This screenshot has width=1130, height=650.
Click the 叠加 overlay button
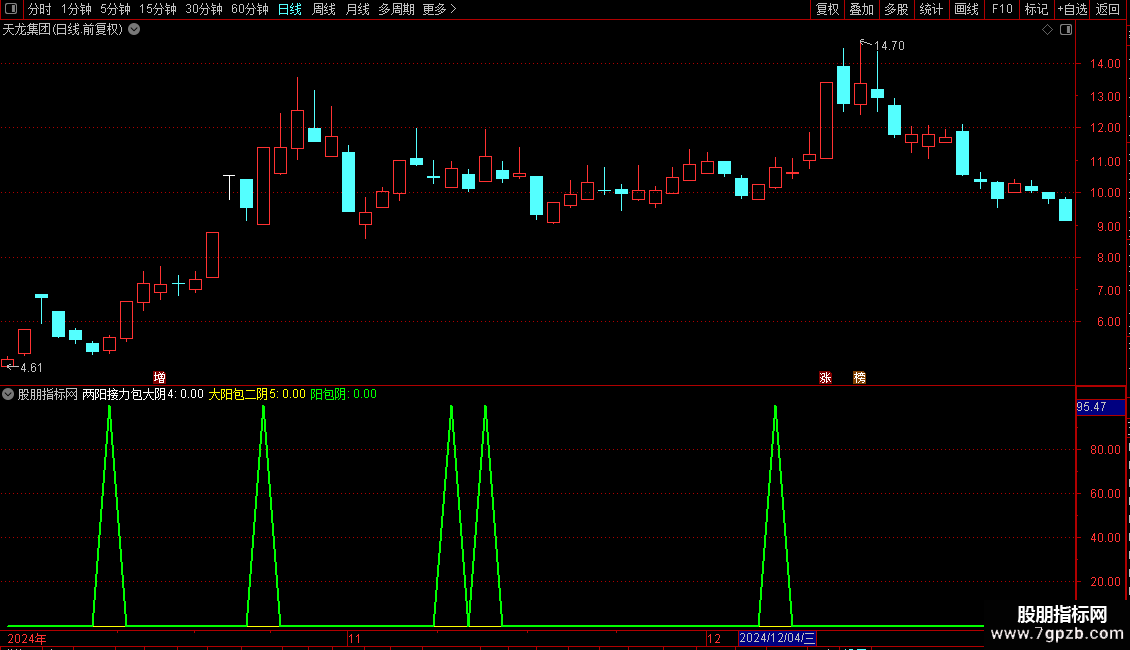(x=862, y=9)
